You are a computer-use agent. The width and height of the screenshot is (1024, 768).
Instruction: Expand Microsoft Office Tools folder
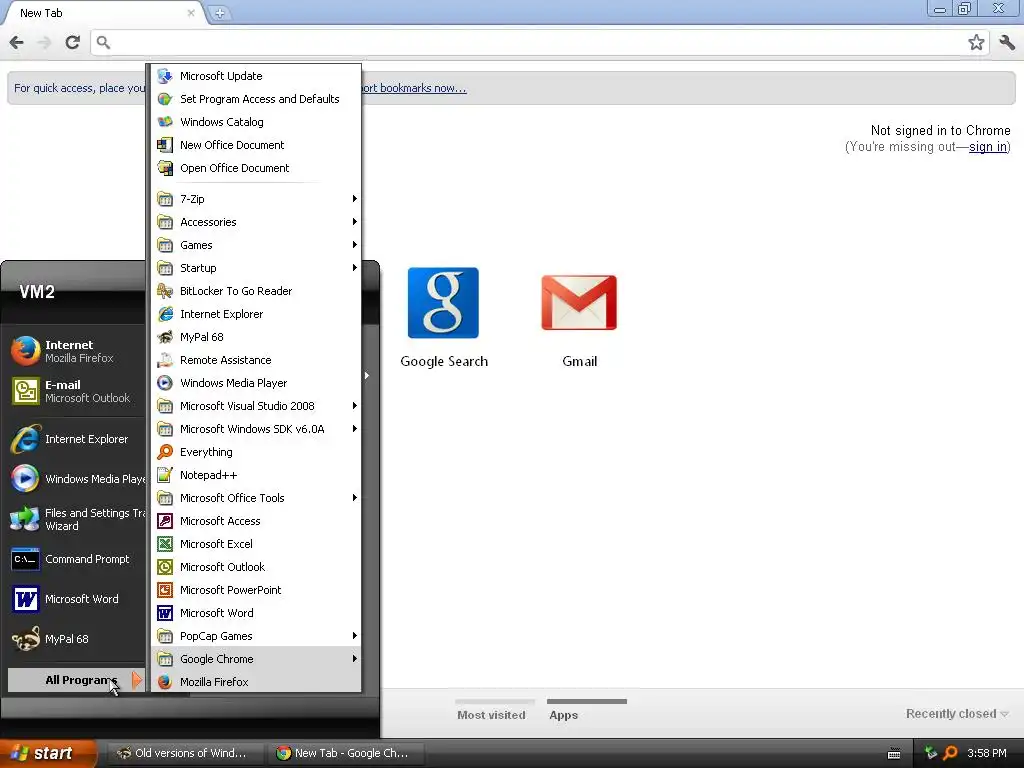click(x=256, y=498)
